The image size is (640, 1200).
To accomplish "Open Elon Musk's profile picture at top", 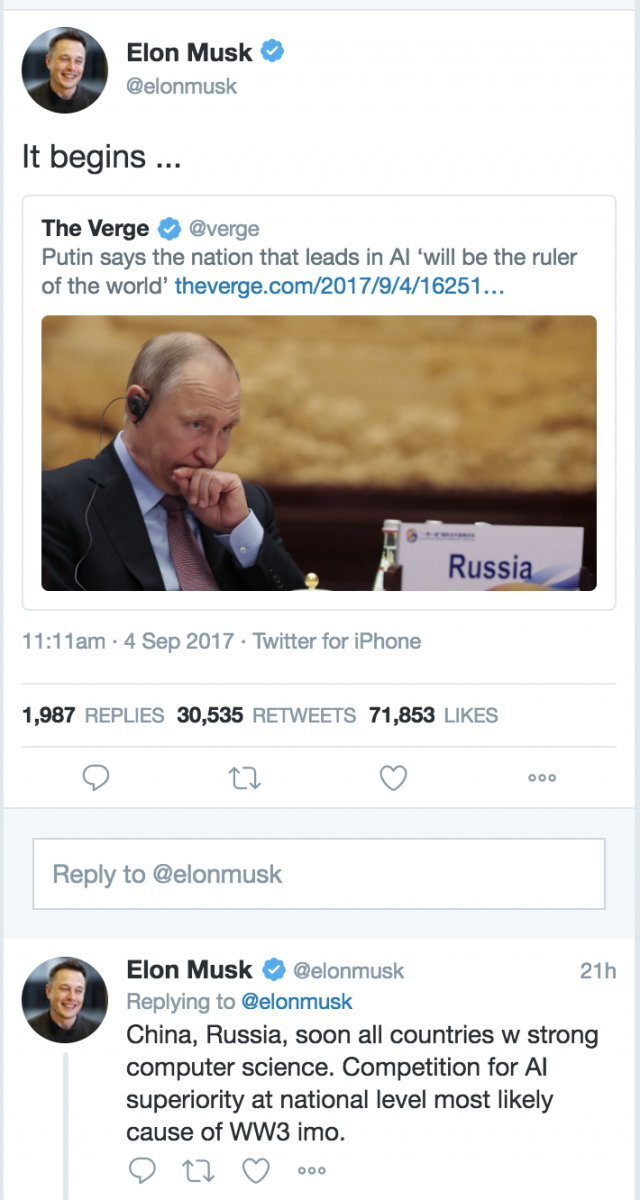I will (x=64, y=70).
